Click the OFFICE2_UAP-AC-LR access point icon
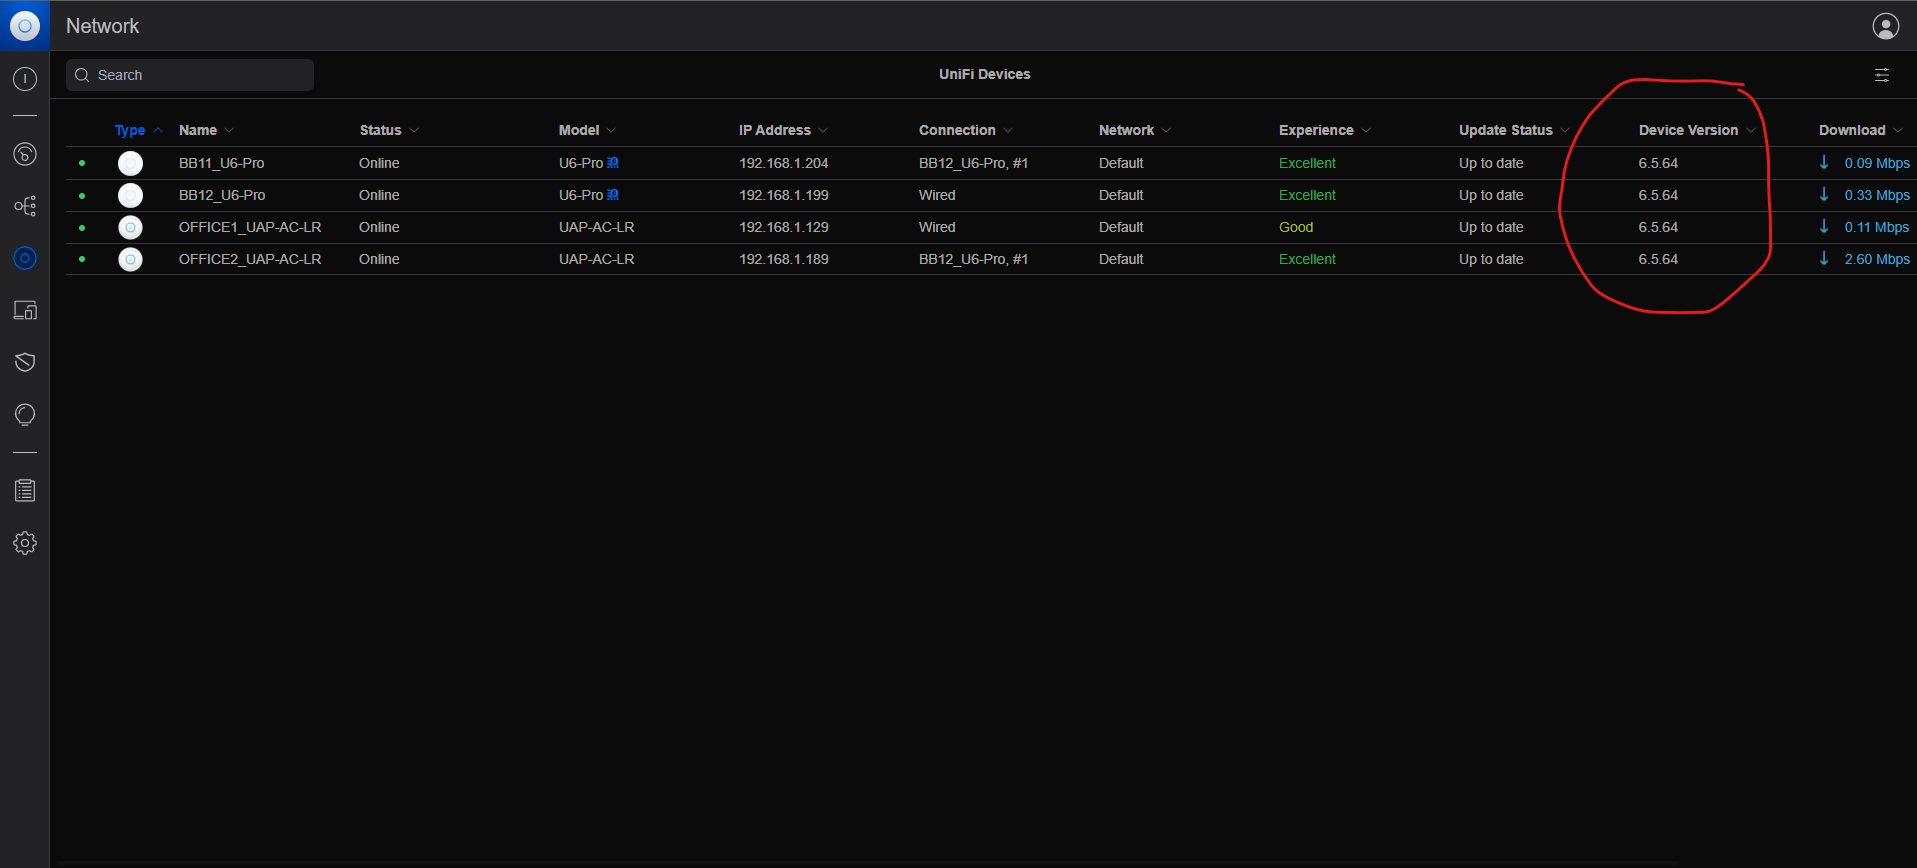The width and height of the screenshot is (1917, 868). click(x=130, y=259)
